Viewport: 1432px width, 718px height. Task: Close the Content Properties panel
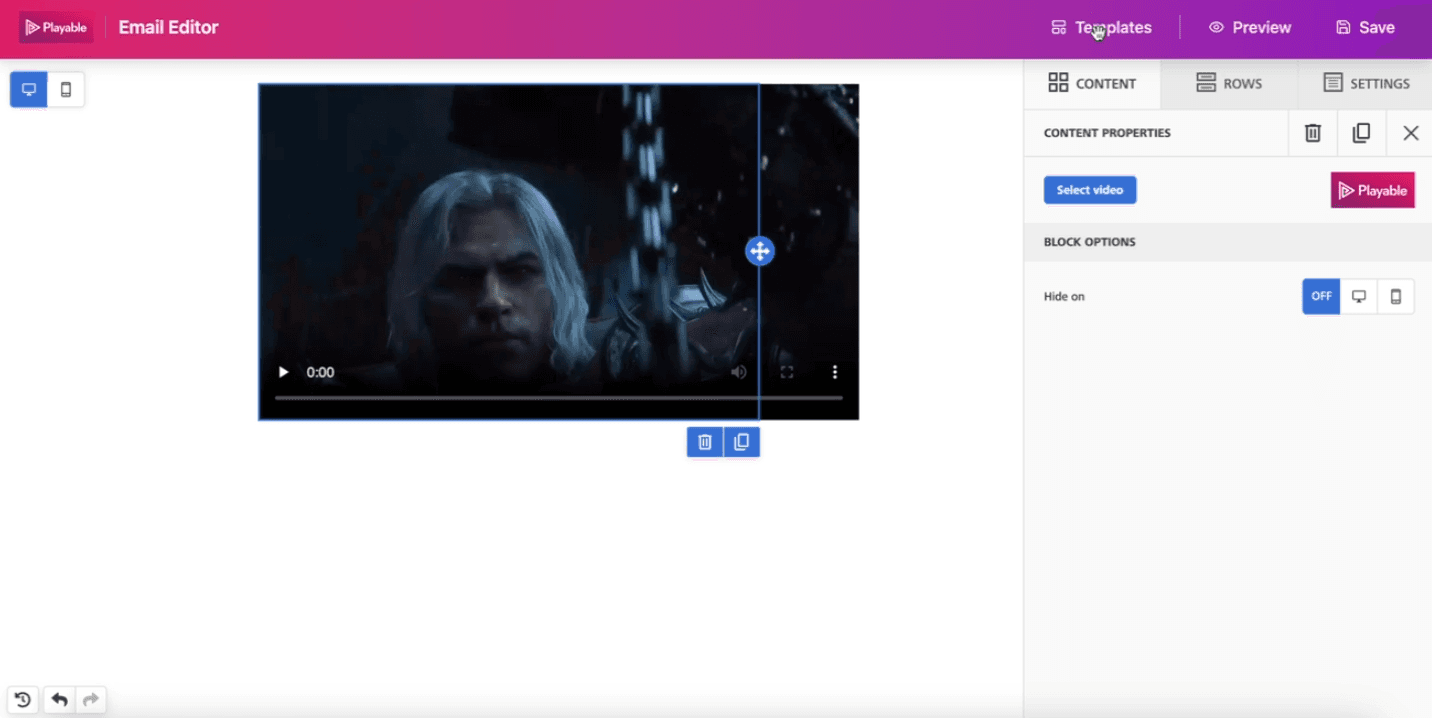(1410, 133)
